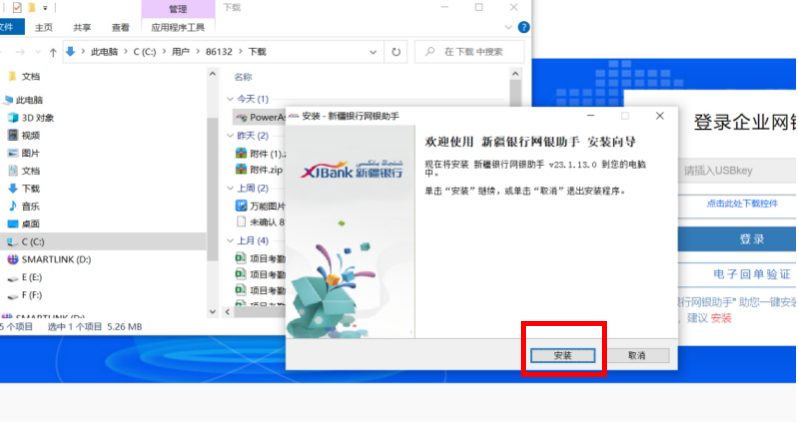This screenshot has height=424, width=798.
Task: Open the address bar history dropdown
Action: point(373,52)
